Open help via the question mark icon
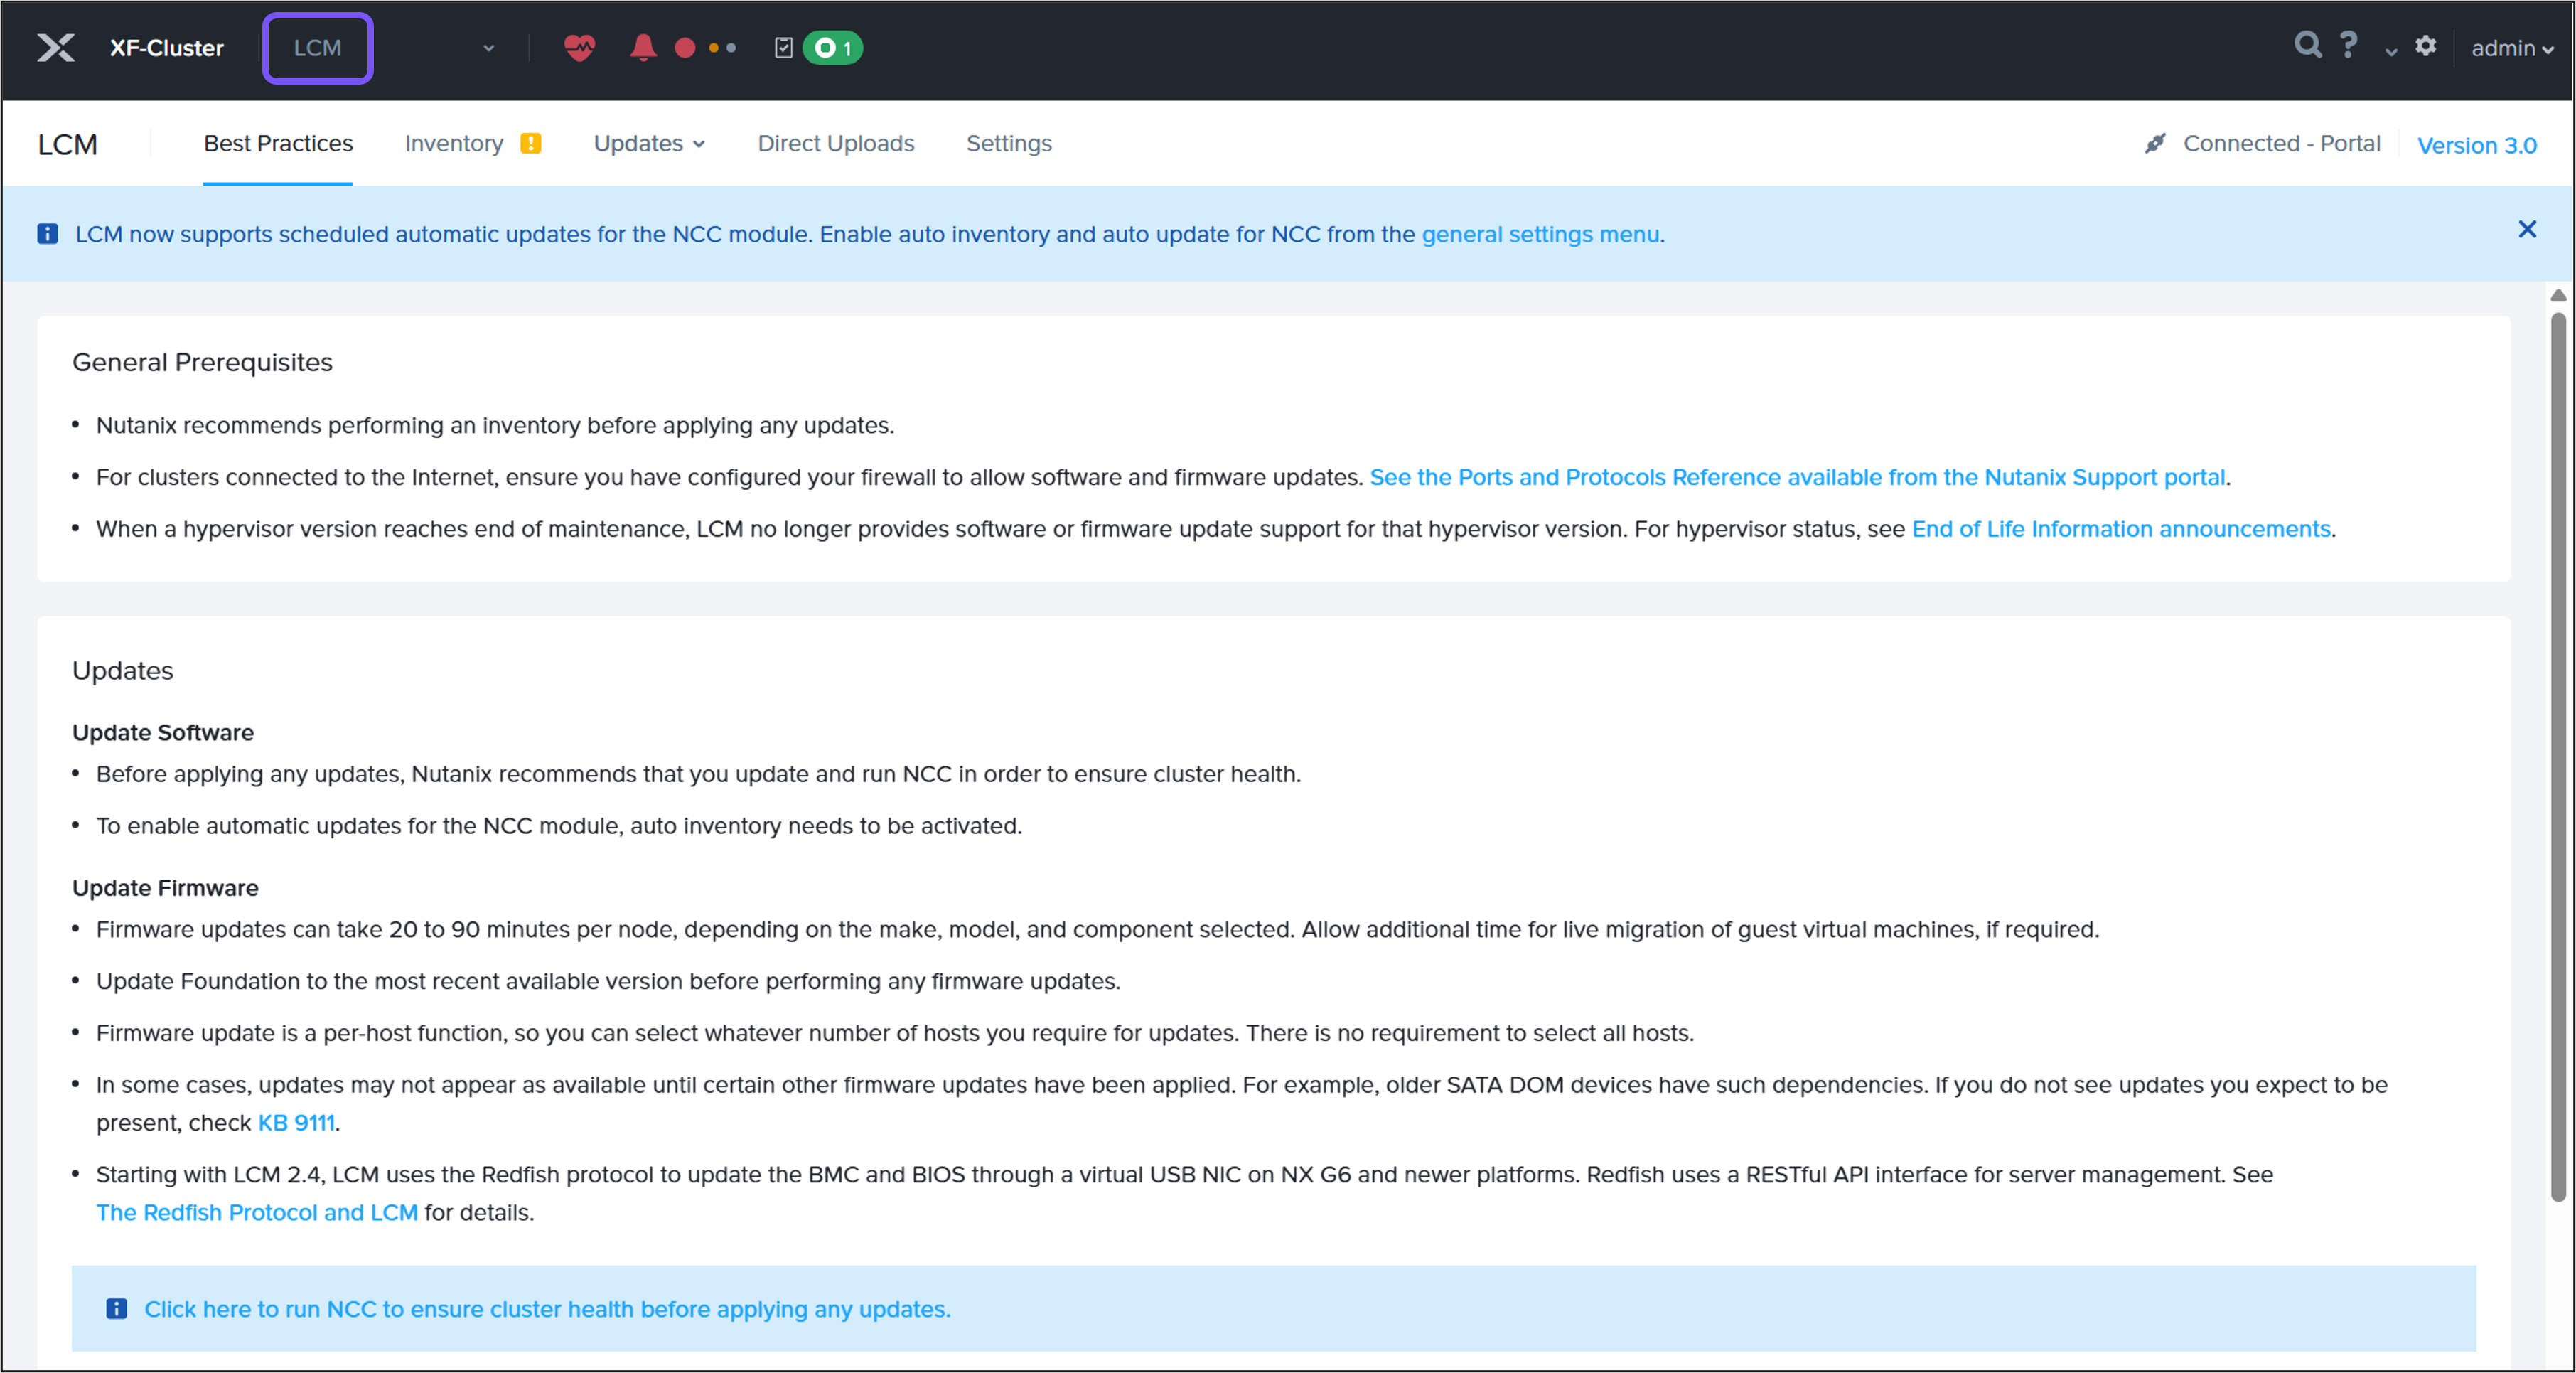2576x1373 pixels. 2348,45
